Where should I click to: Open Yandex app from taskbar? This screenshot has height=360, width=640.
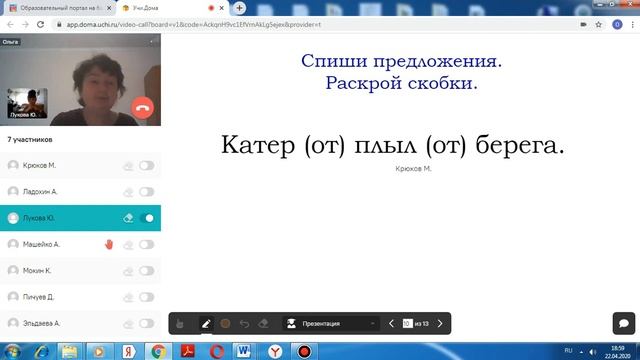[129, 351]
